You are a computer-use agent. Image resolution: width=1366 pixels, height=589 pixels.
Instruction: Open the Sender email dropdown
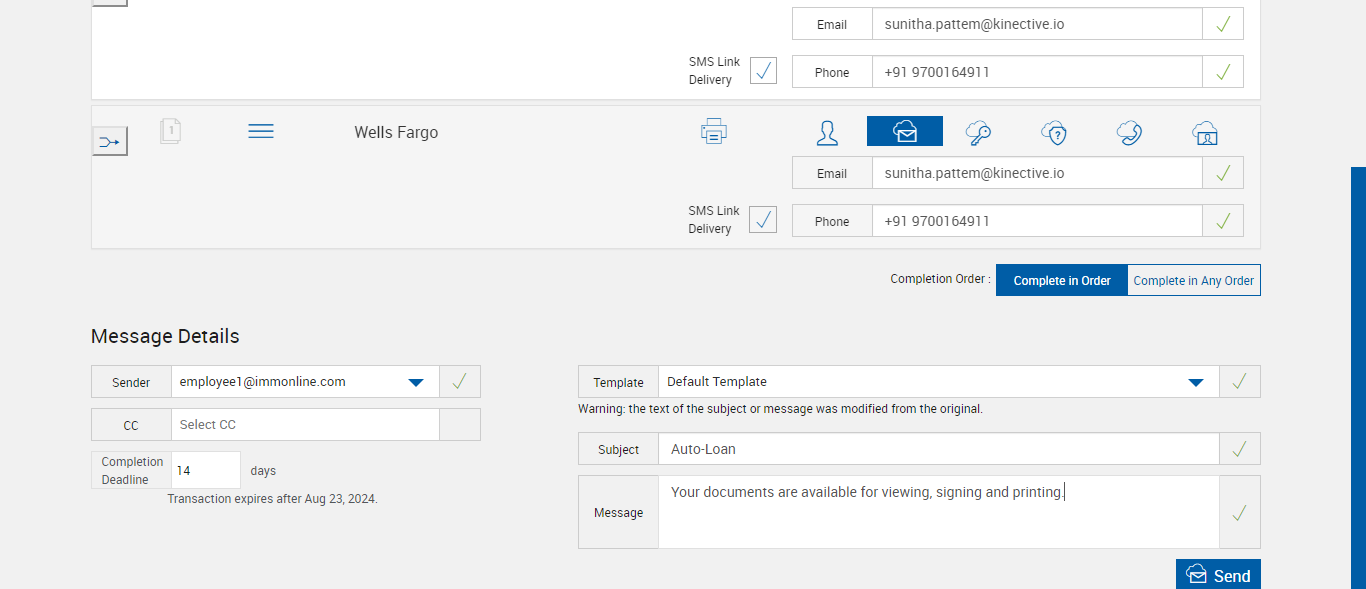416,382
